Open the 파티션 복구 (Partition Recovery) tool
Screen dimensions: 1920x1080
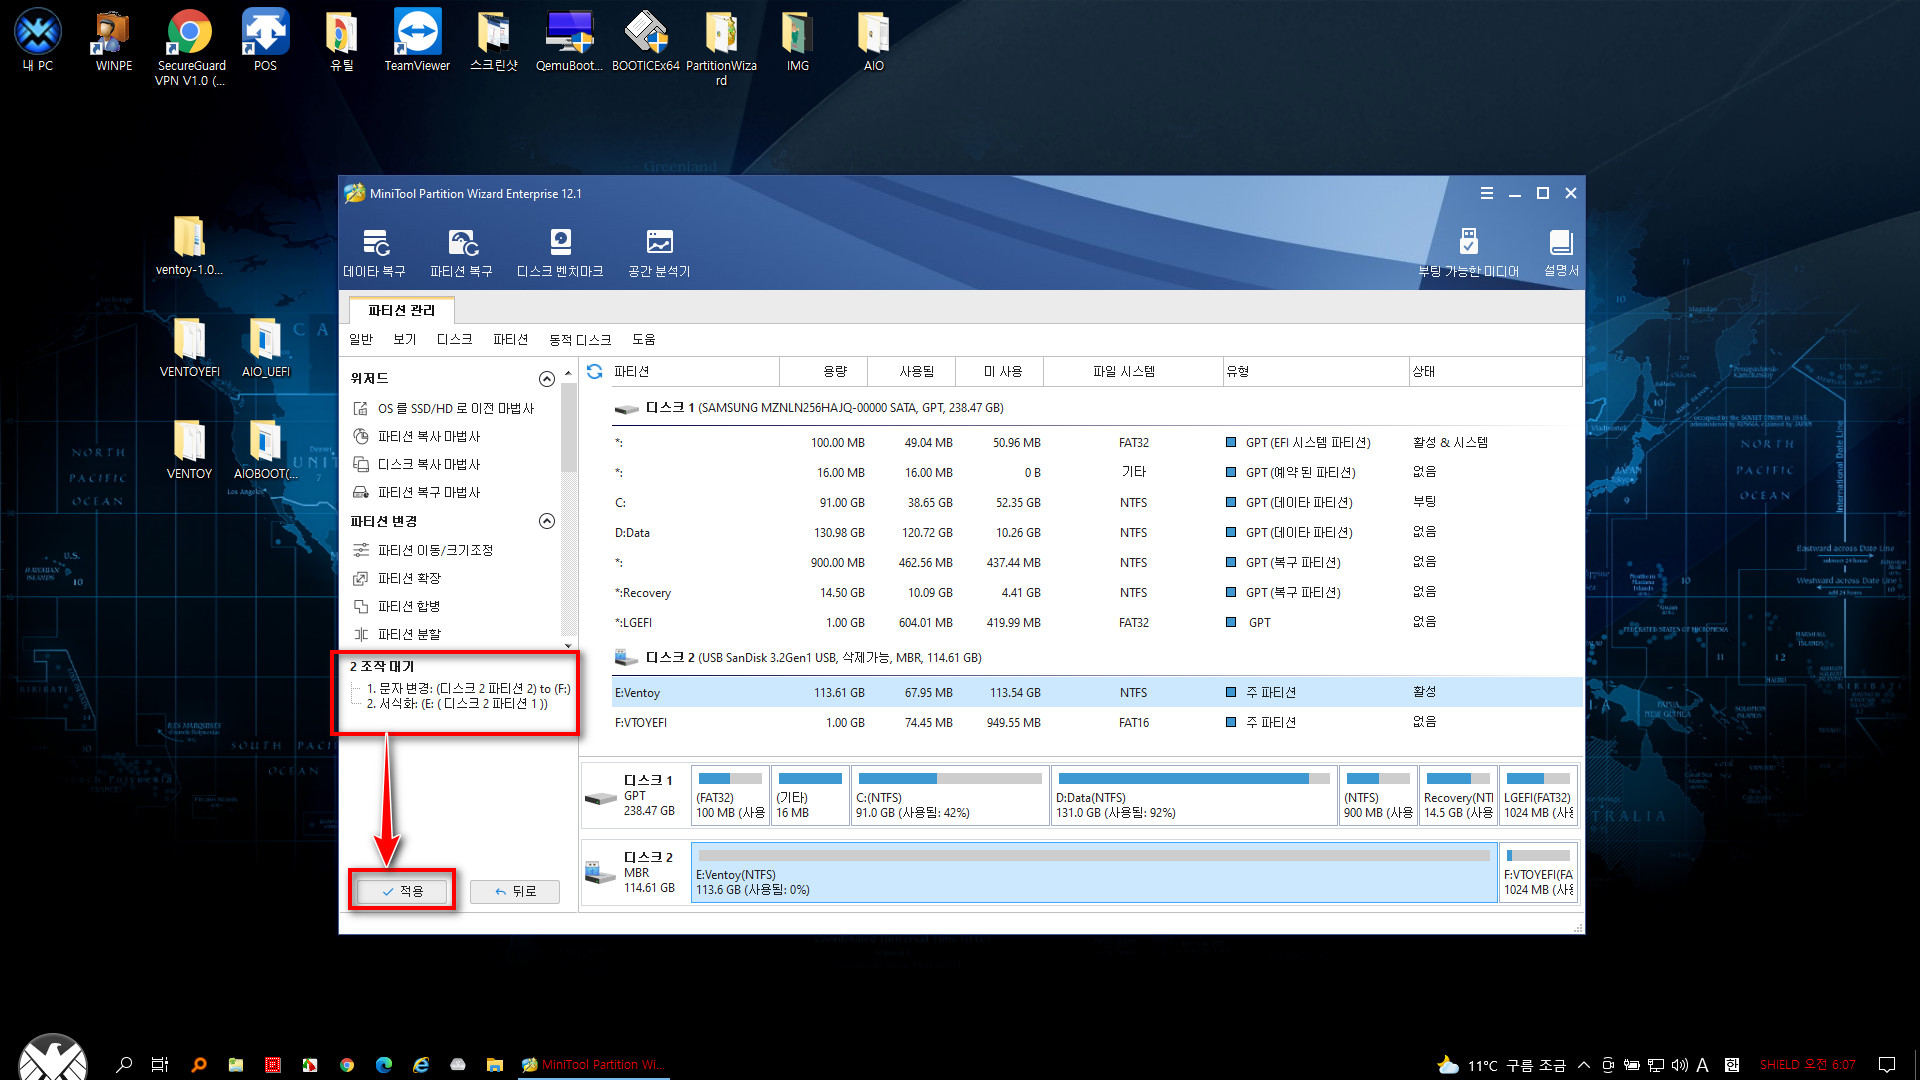[x=461, y=253]
